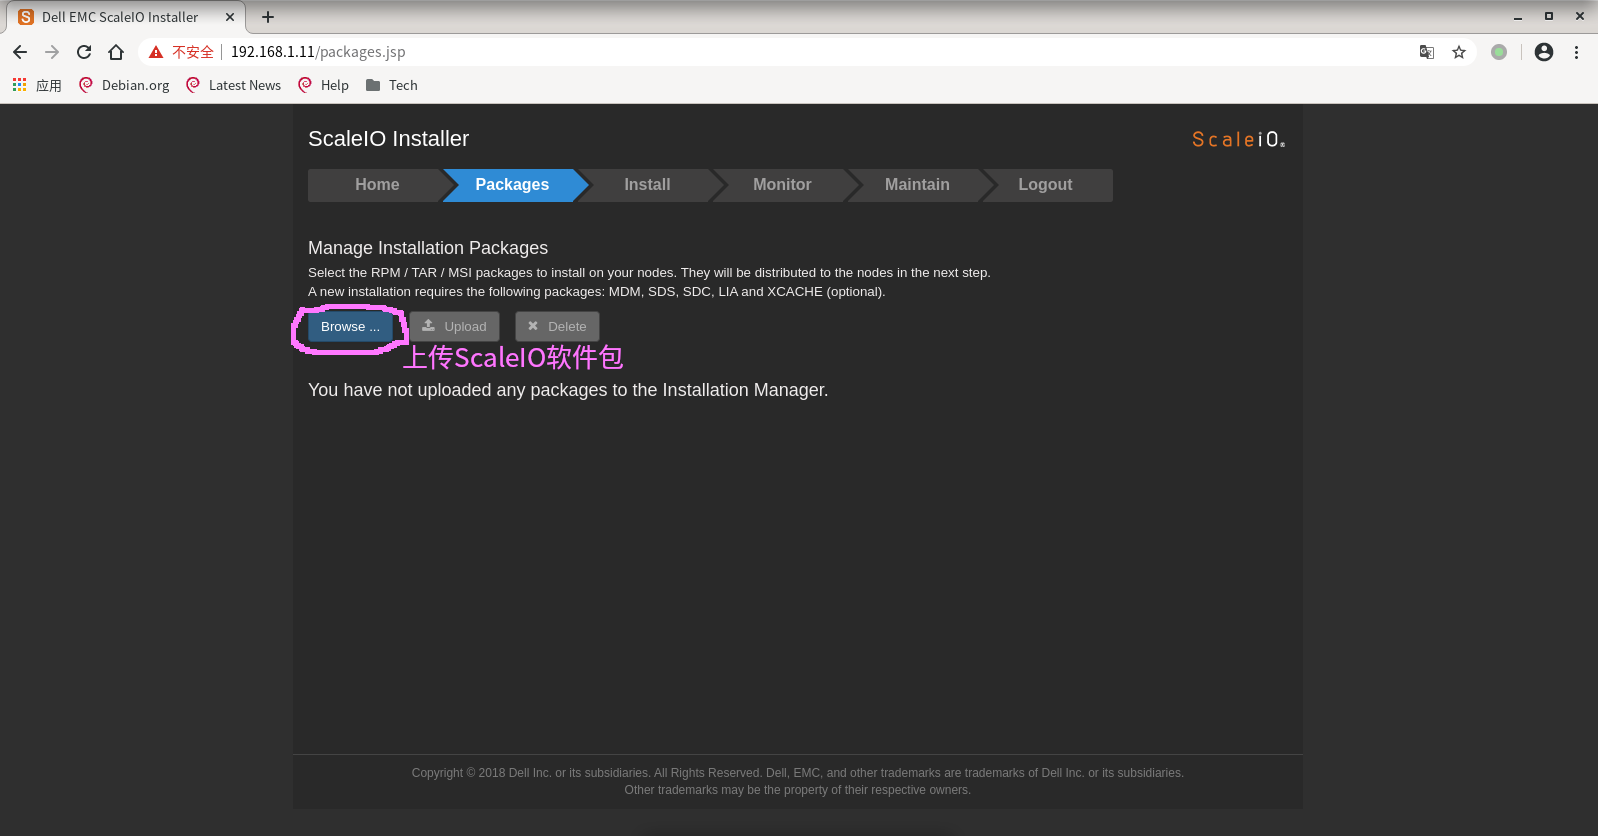Open the Maintain step

pos(917,185)
